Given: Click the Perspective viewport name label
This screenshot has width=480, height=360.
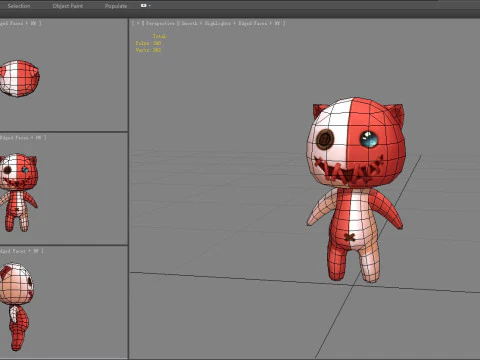Looking at the screenshot, I should pos(160,23).
